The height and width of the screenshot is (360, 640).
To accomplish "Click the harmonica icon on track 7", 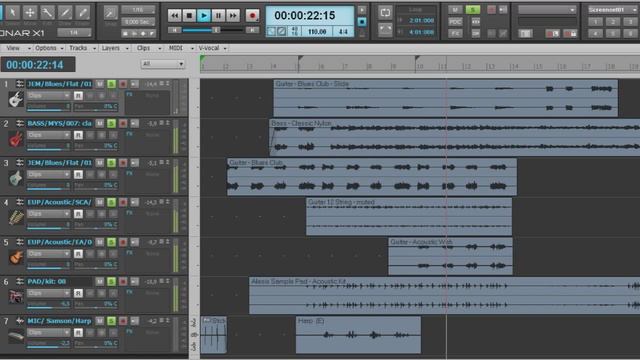I will tap(16, 337).
